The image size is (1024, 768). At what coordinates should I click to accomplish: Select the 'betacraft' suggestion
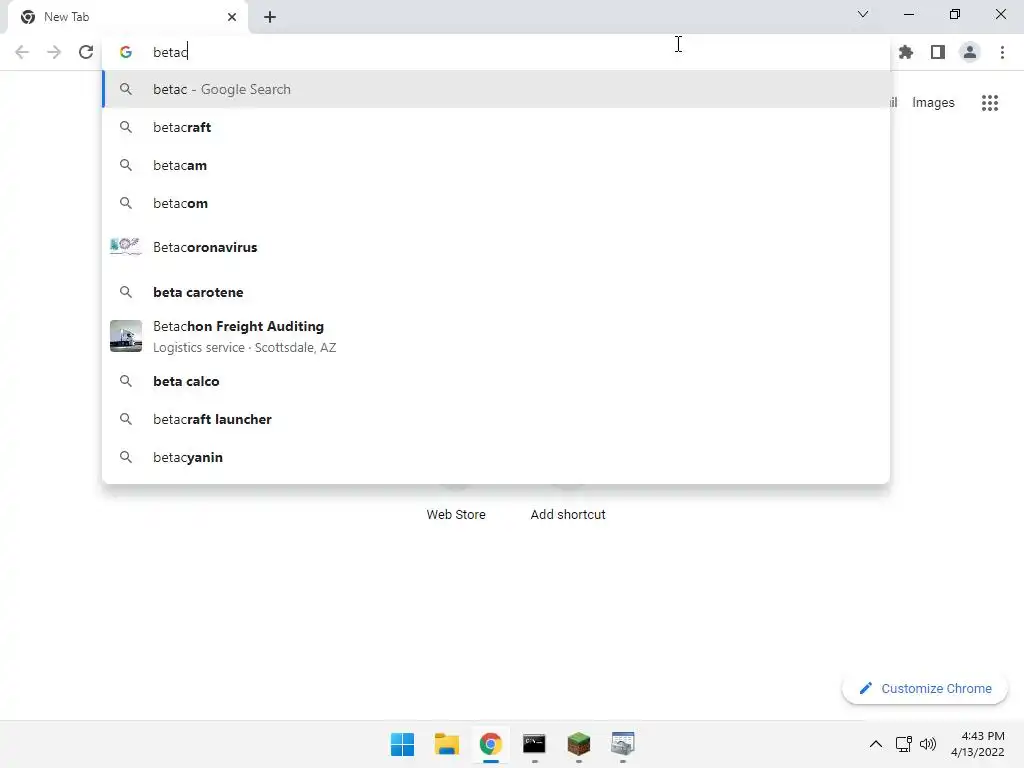tap(496, 127)
